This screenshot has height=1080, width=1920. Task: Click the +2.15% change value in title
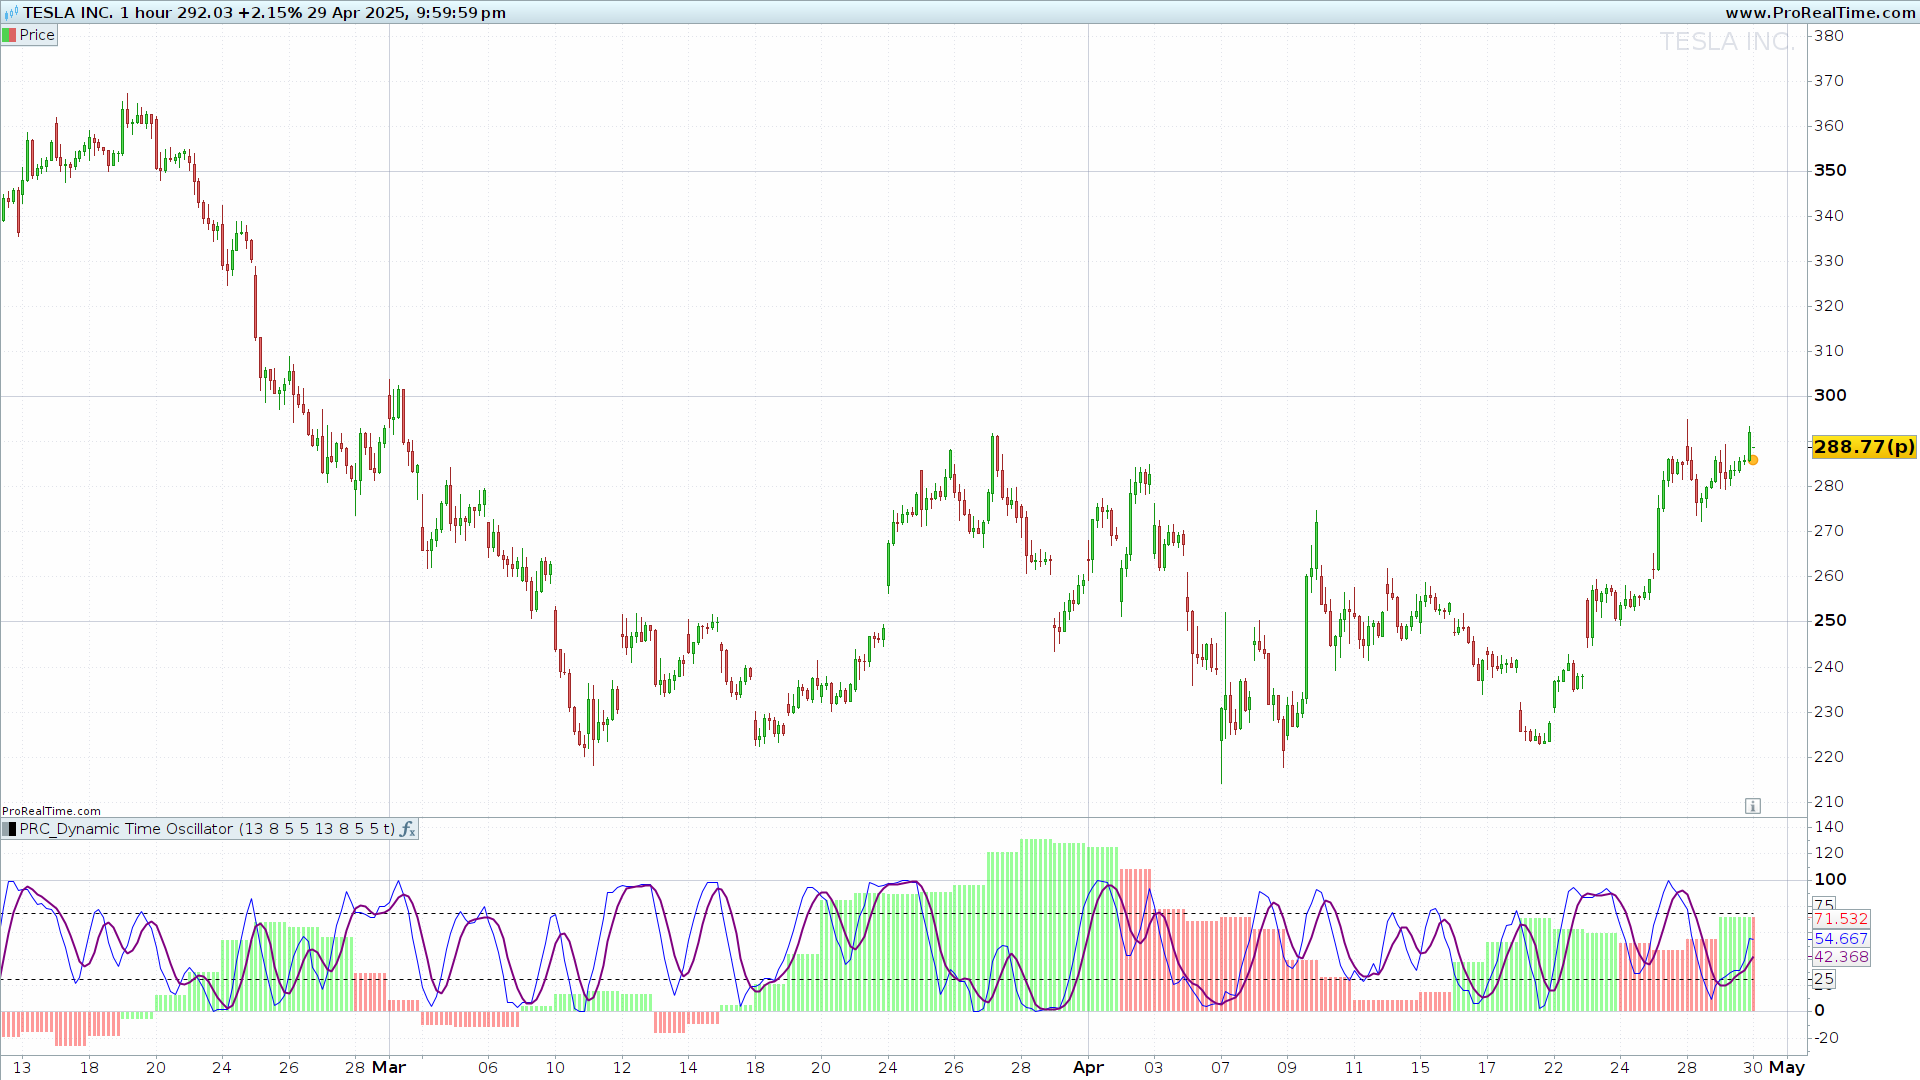point(270,13)
